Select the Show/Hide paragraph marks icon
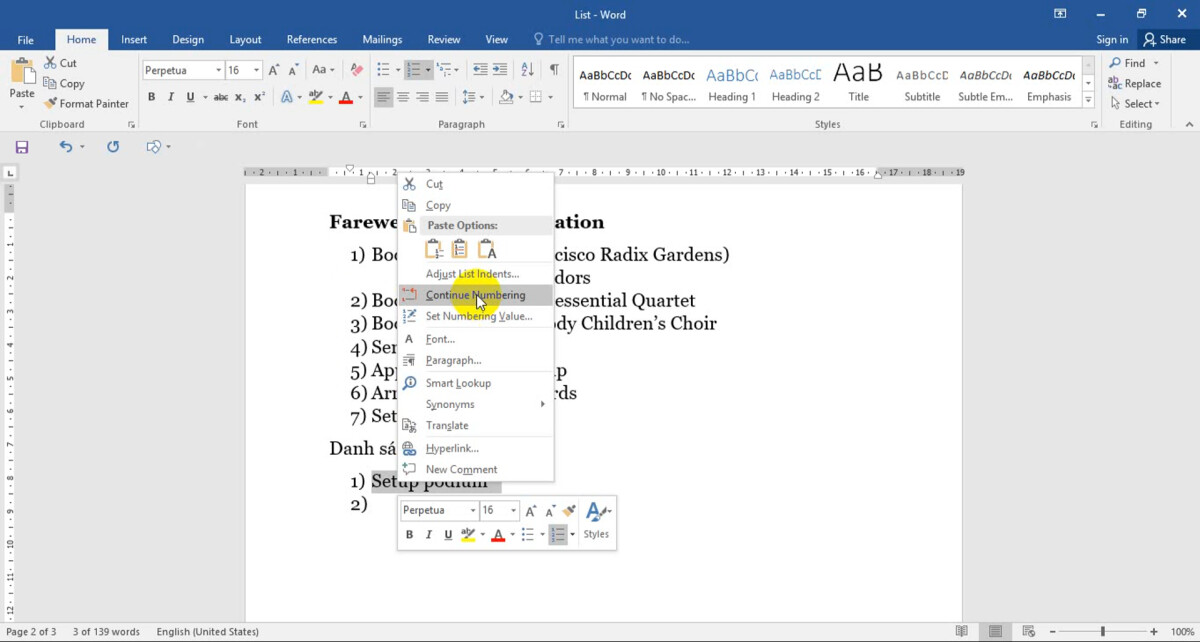Screen dimensions: 1200x642 554,70
